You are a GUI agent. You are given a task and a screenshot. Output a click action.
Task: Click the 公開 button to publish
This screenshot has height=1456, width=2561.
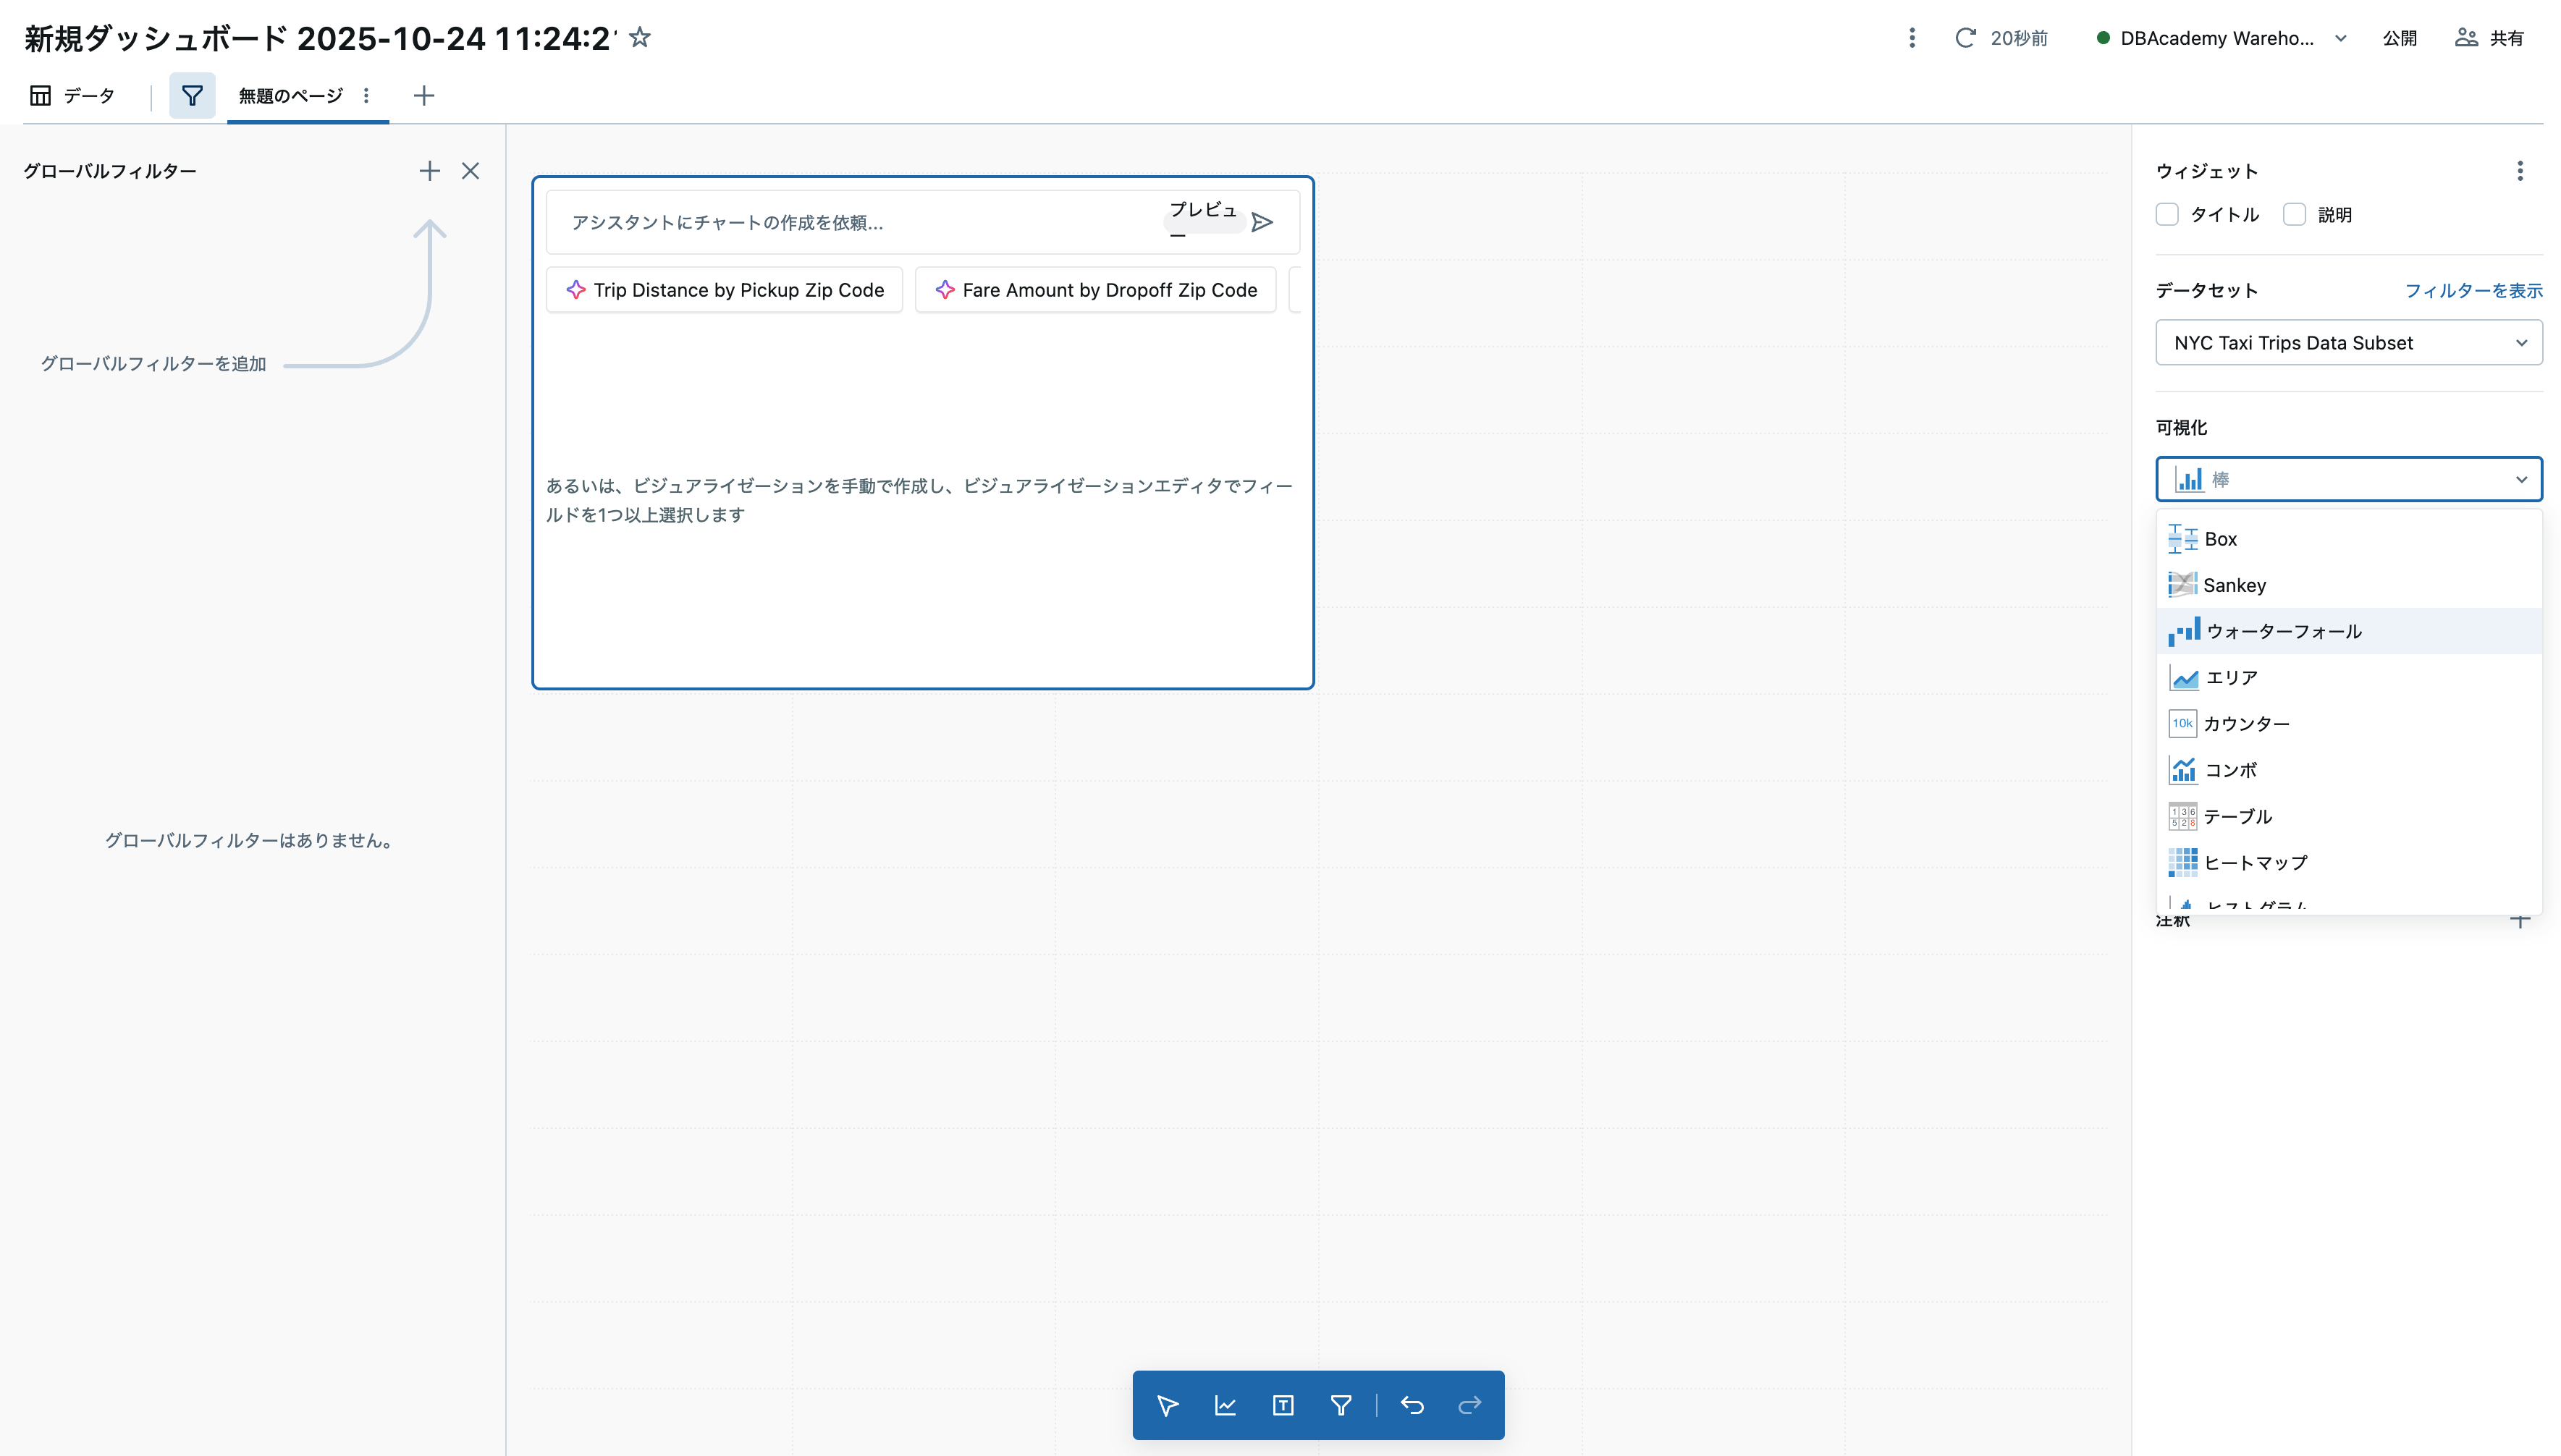click(2399, 38)
